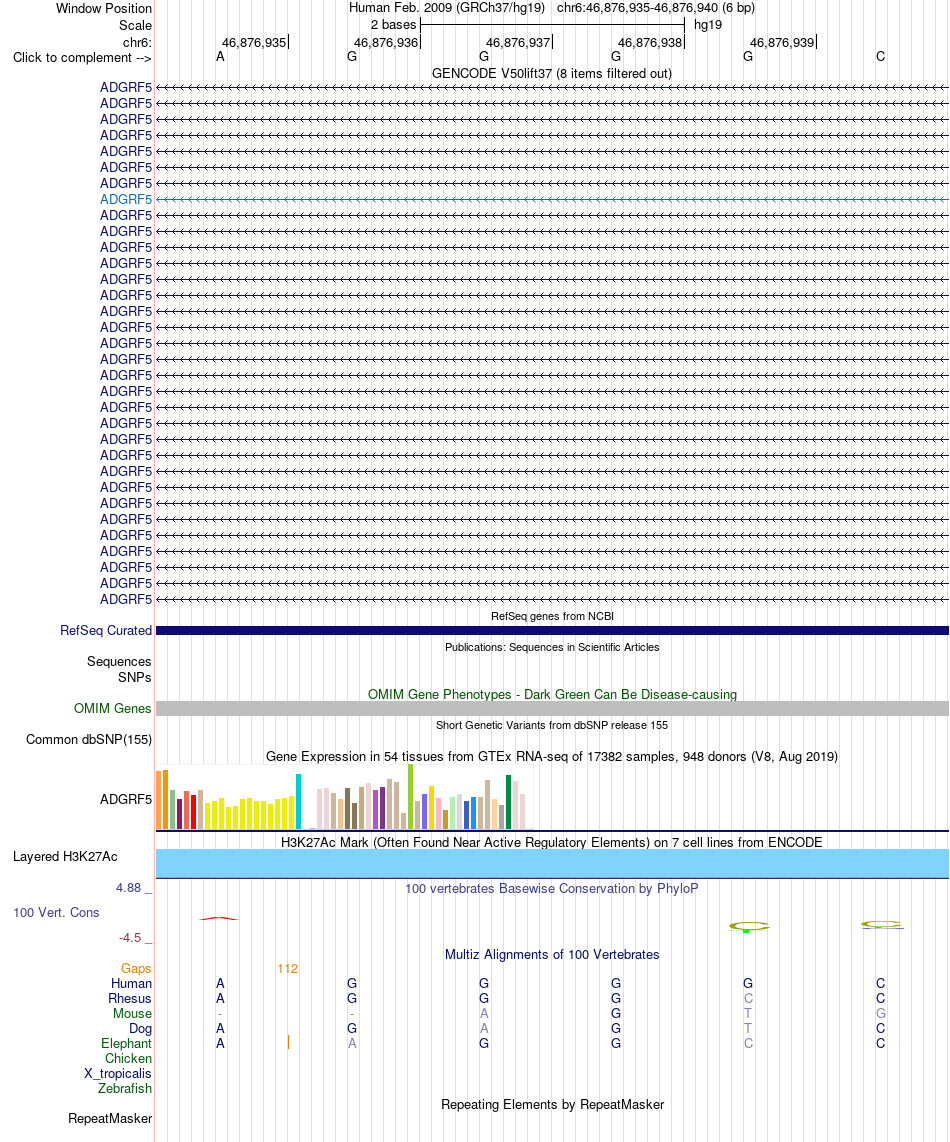Click the RepeatMasker track label
Screen dimensions: 950x1142
tap(110, 1119)
